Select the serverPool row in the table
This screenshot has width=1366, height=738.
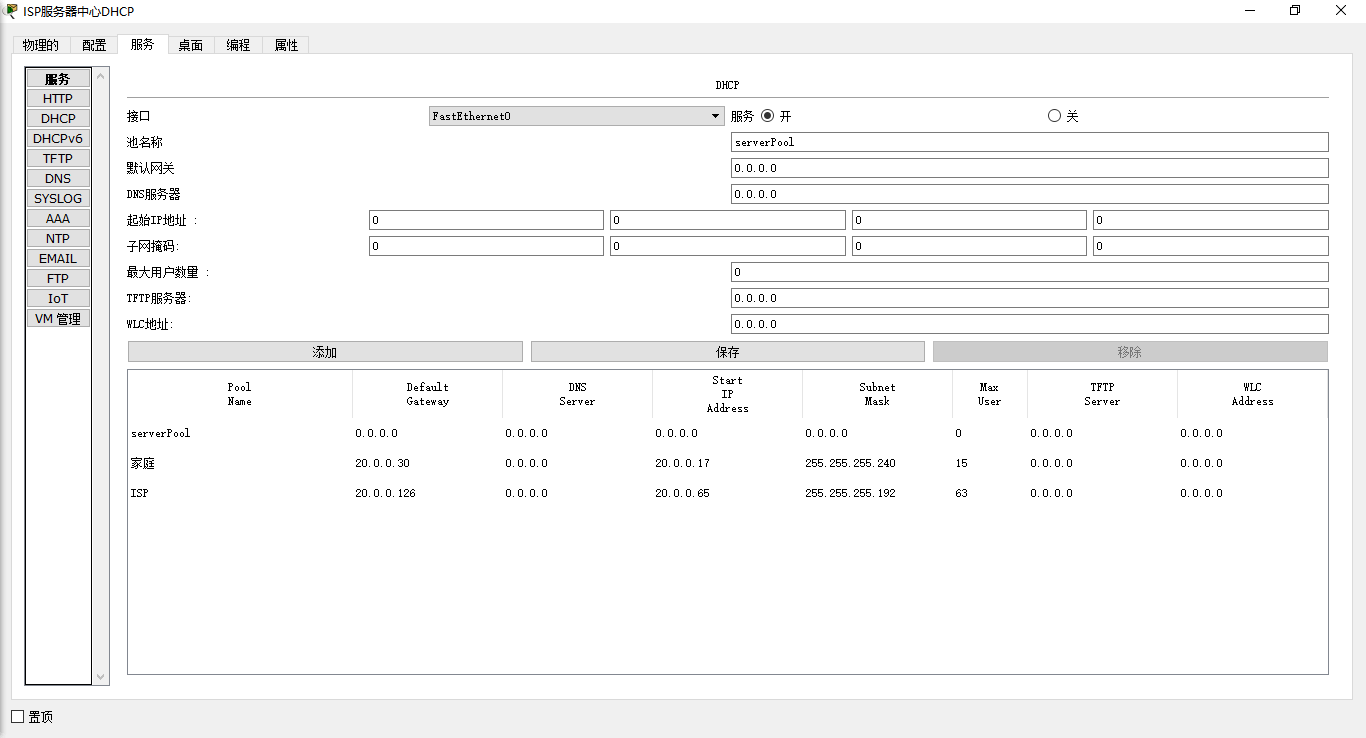pyautogui.click(x=728, y=433)
